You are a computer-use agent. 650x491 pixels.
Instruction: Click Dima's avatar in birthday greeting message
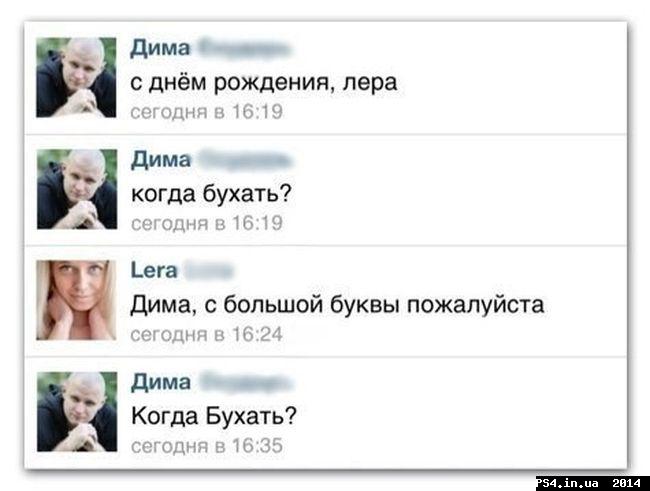[76, 78]
